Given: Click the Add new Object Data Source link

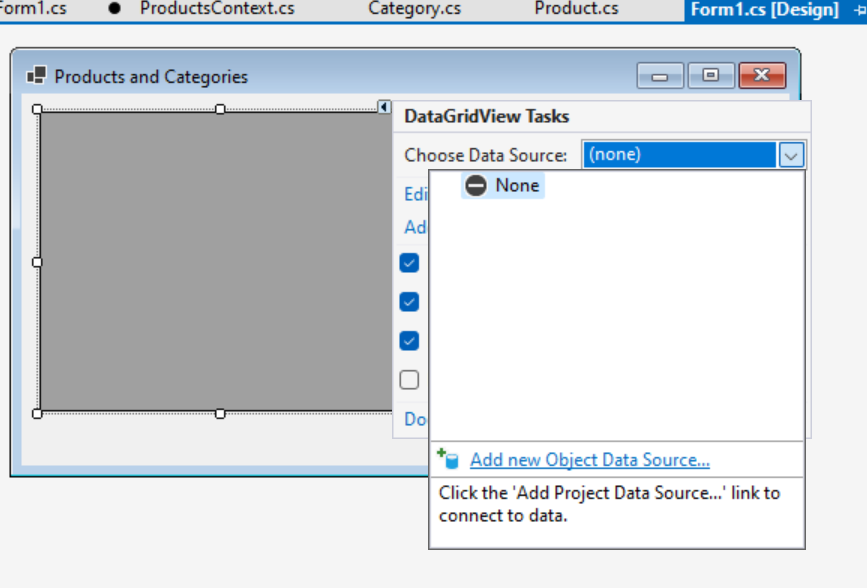Looking at the screenshot, I should click(x=589, y=458).
